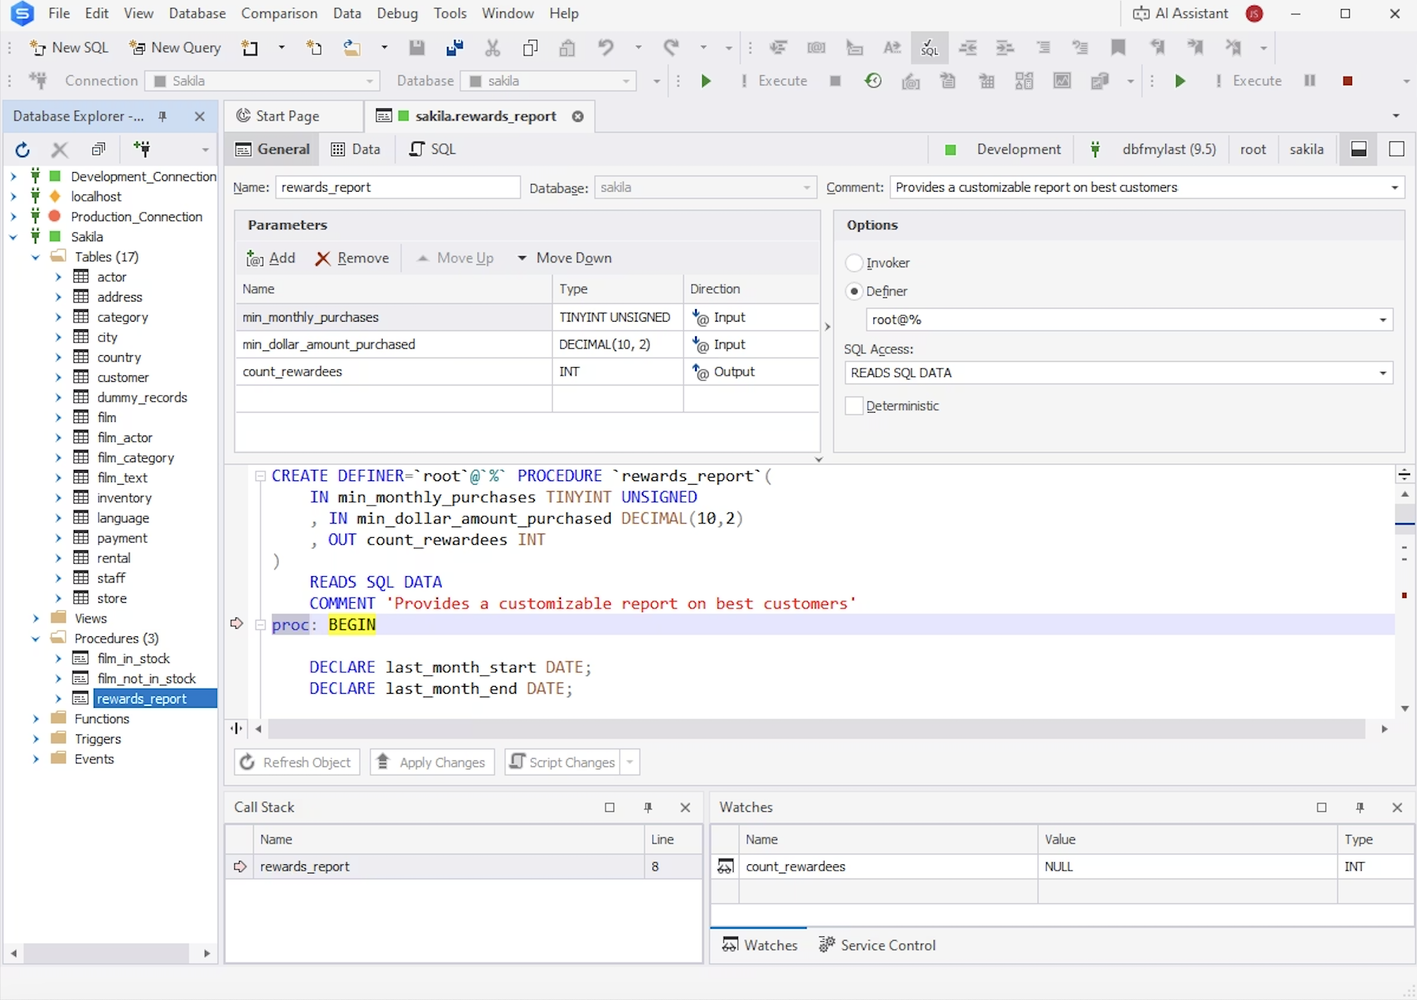Click the execution history clock icon
The image size is (1417, 1000).
point(873,81)
